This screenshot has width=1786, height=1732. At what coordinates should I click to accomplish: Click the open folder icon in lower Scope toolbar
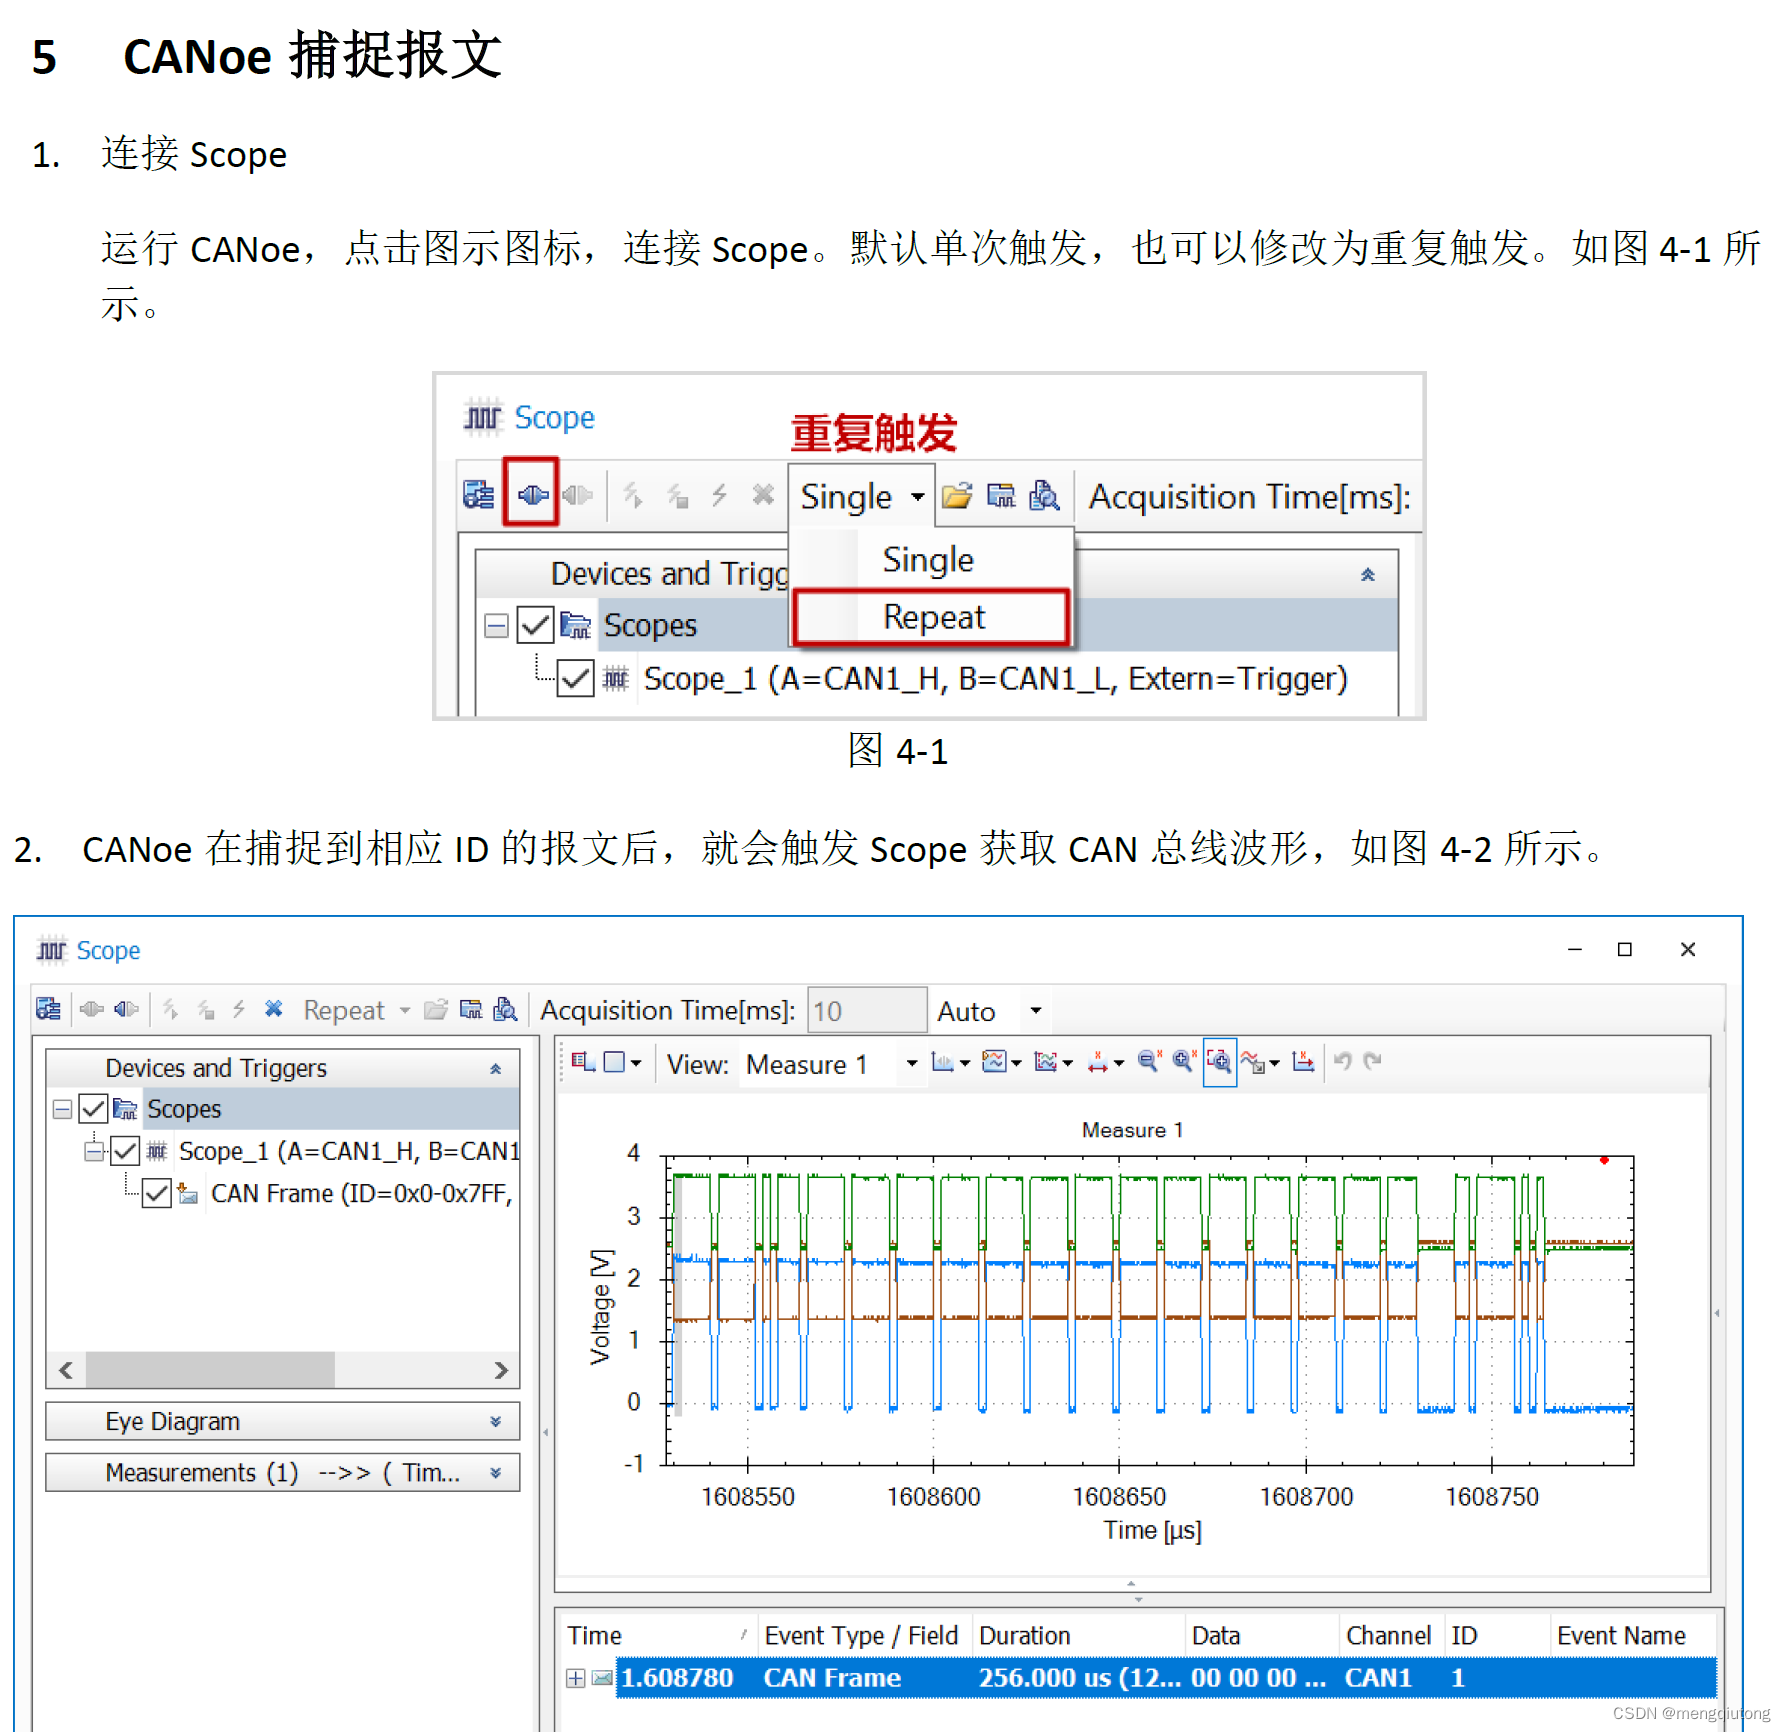[435, 1009]
